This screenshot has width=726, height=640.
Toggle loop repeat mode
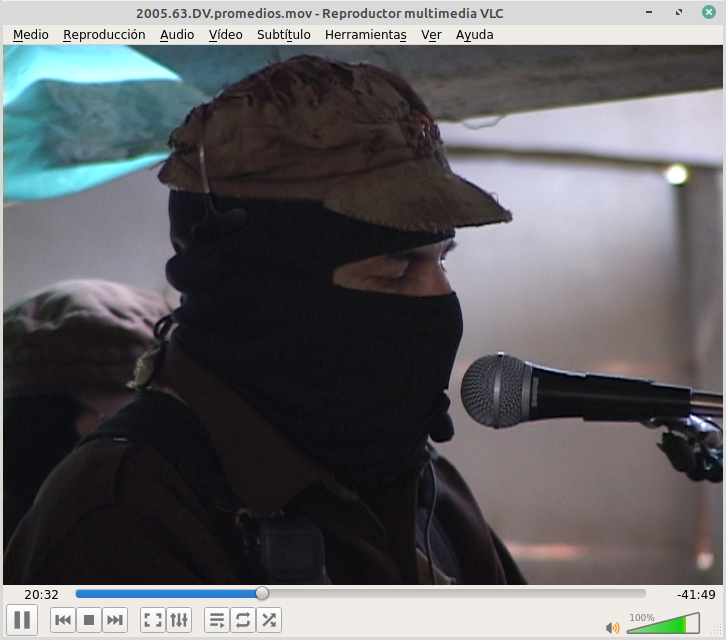(x=242, y=620)
